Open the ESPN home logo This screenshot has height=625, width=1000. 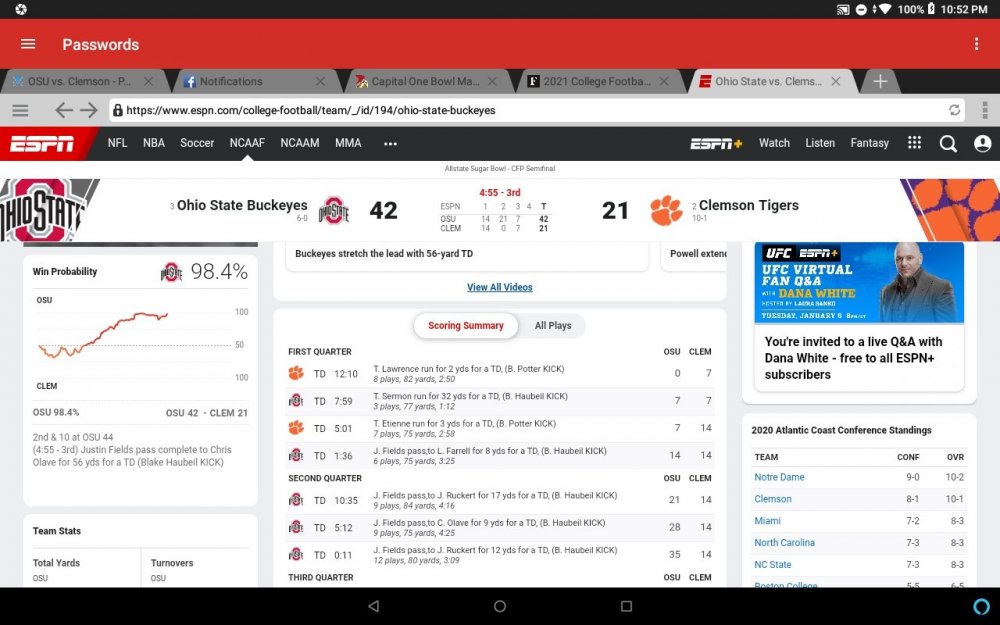[42, 143]
